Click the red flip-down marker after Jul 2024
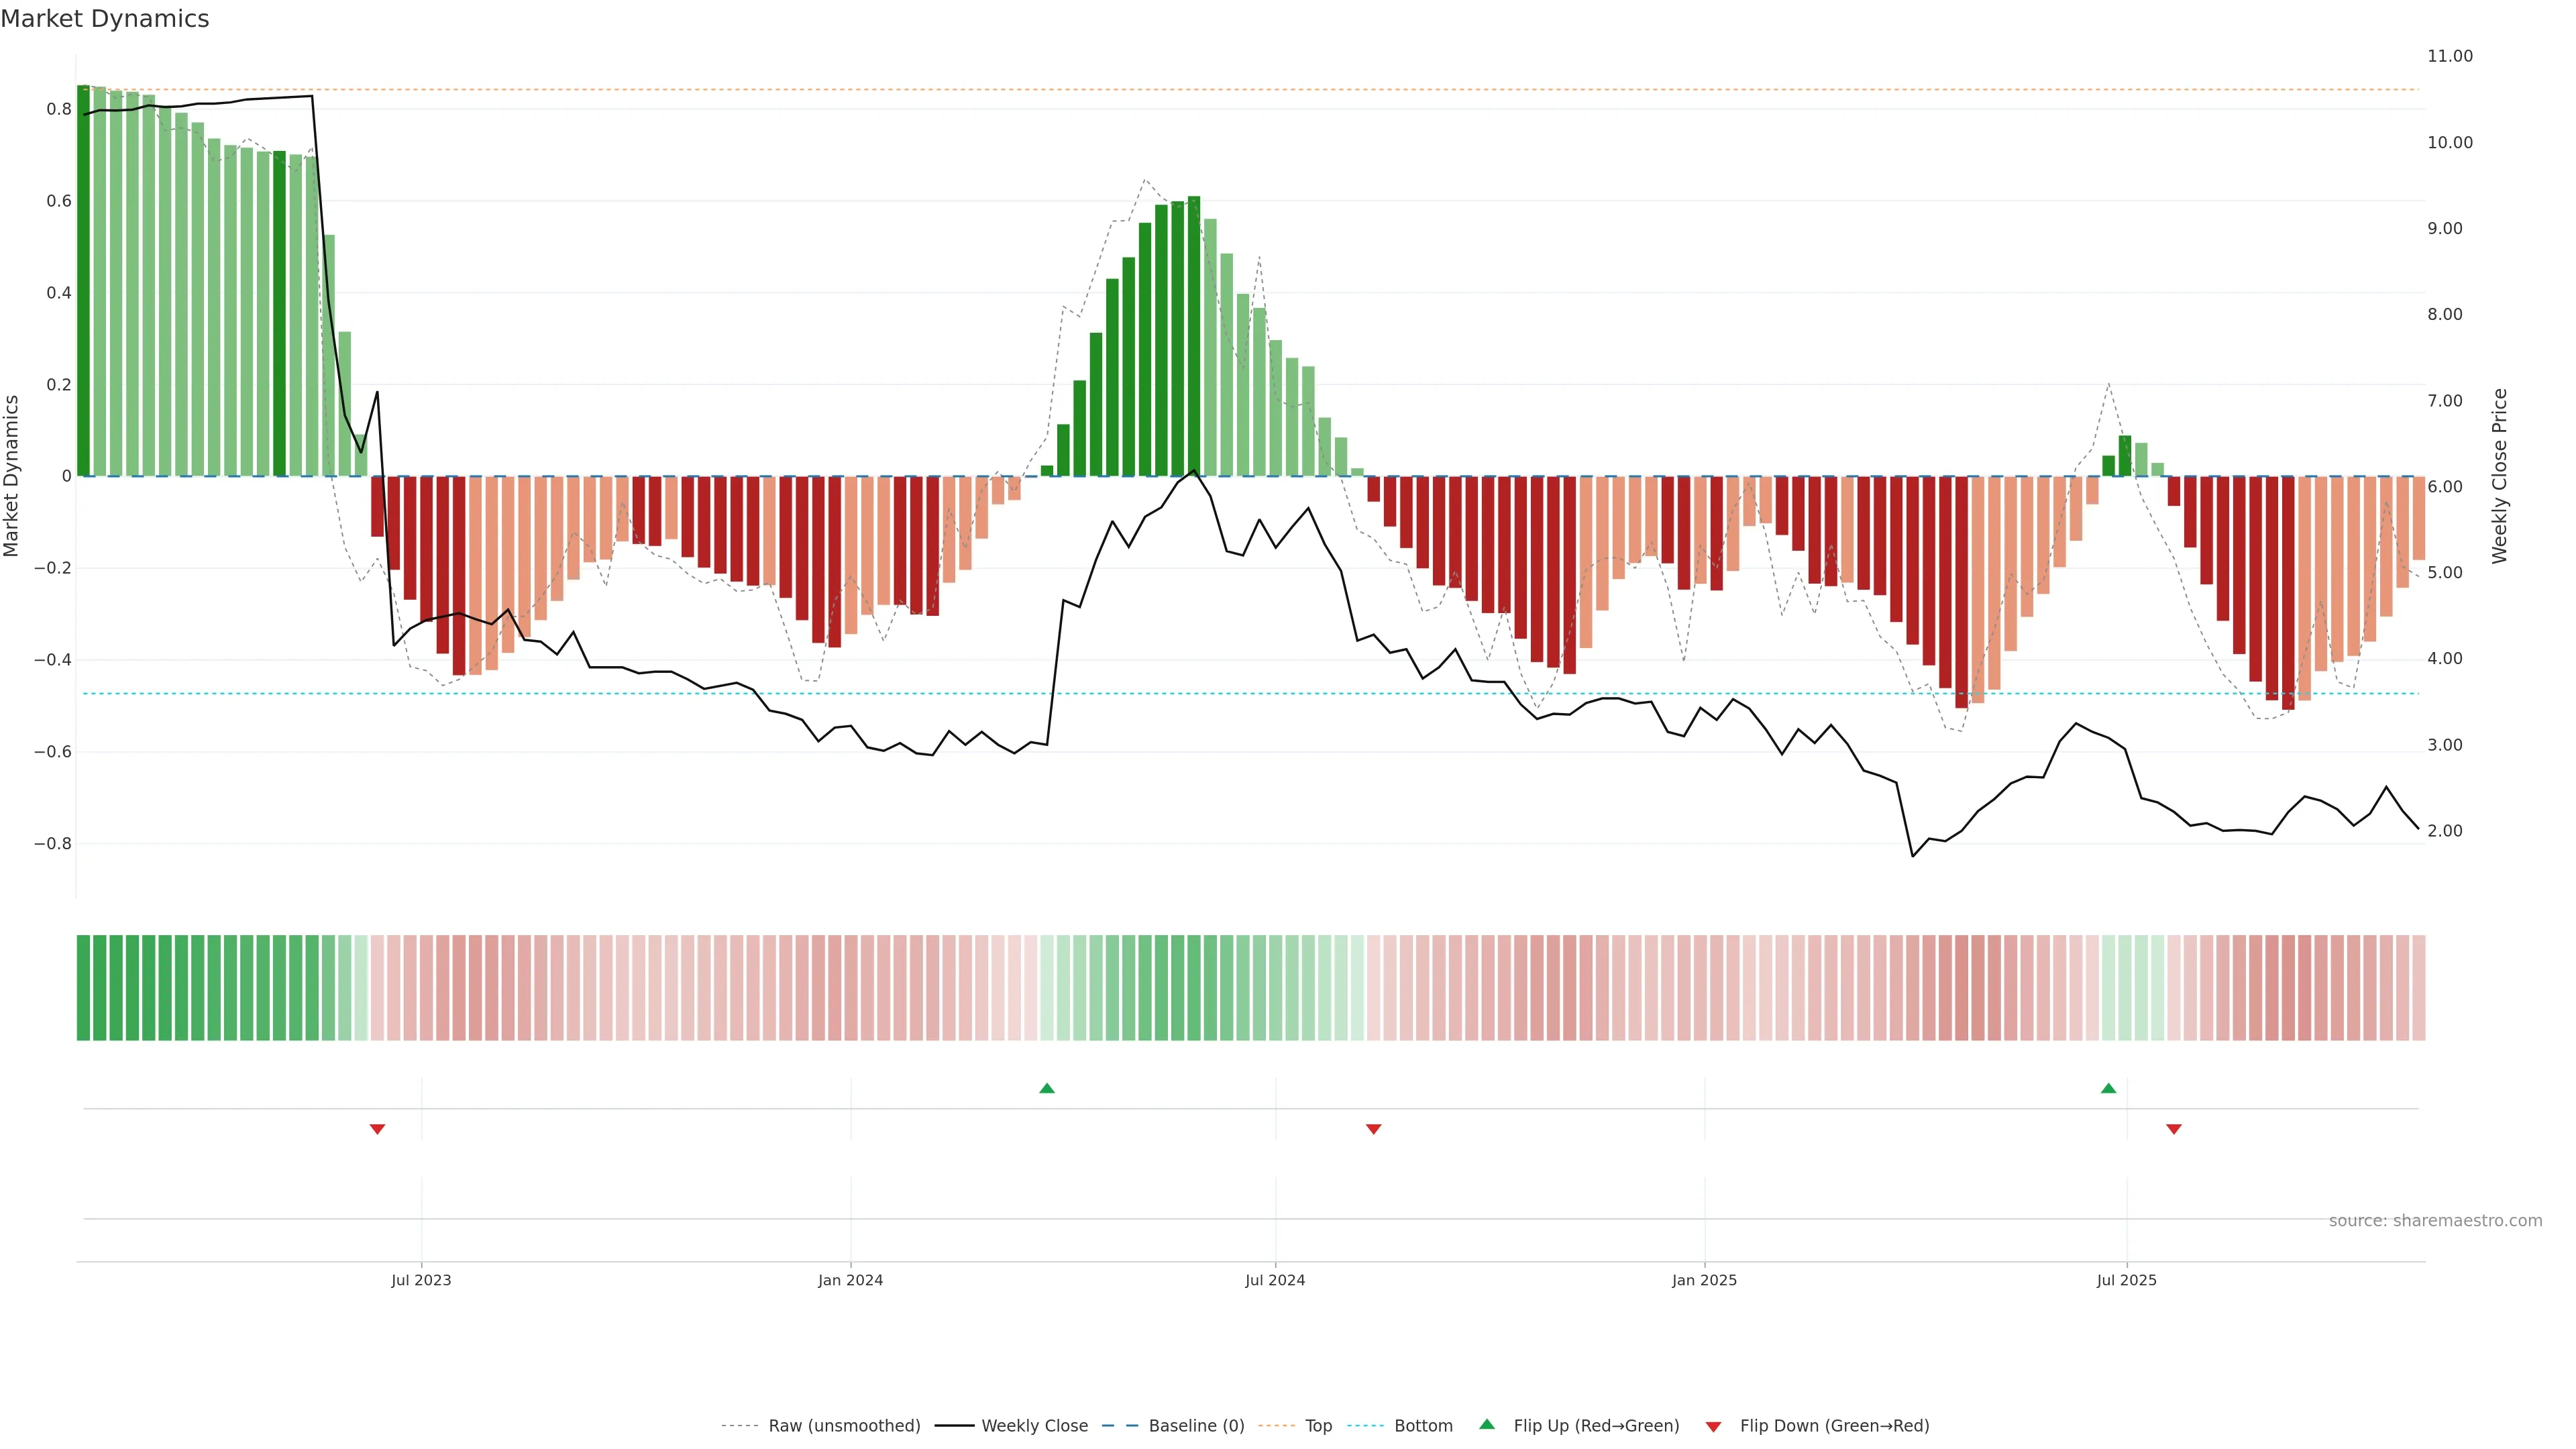The width and height of the screenshot is (2576, 1449). [1373, 1129]
